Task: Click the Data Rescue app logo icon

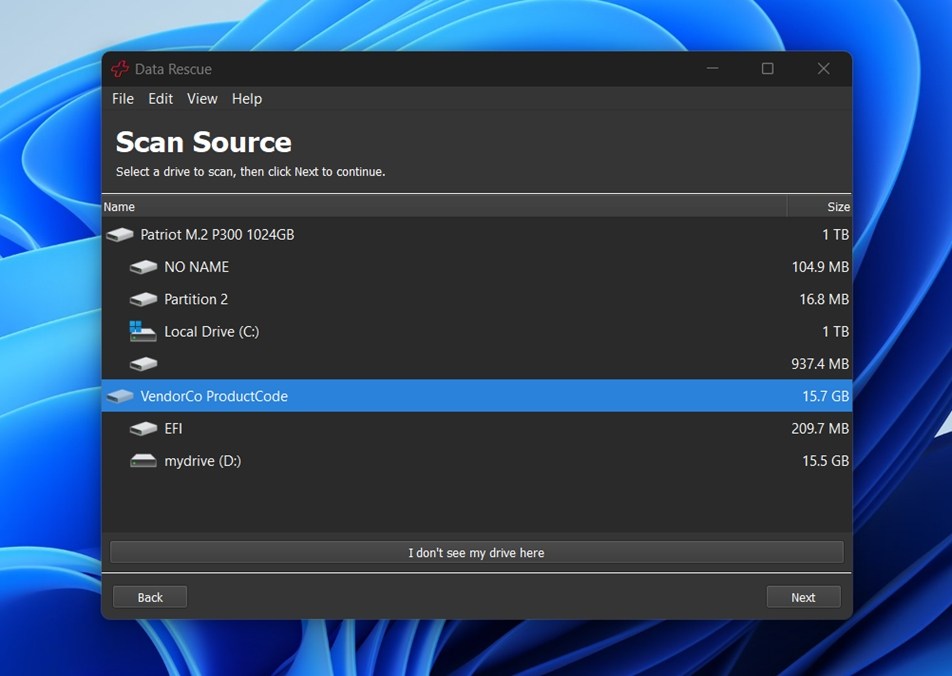Action: pyautogui.click(x=120, y=69)
